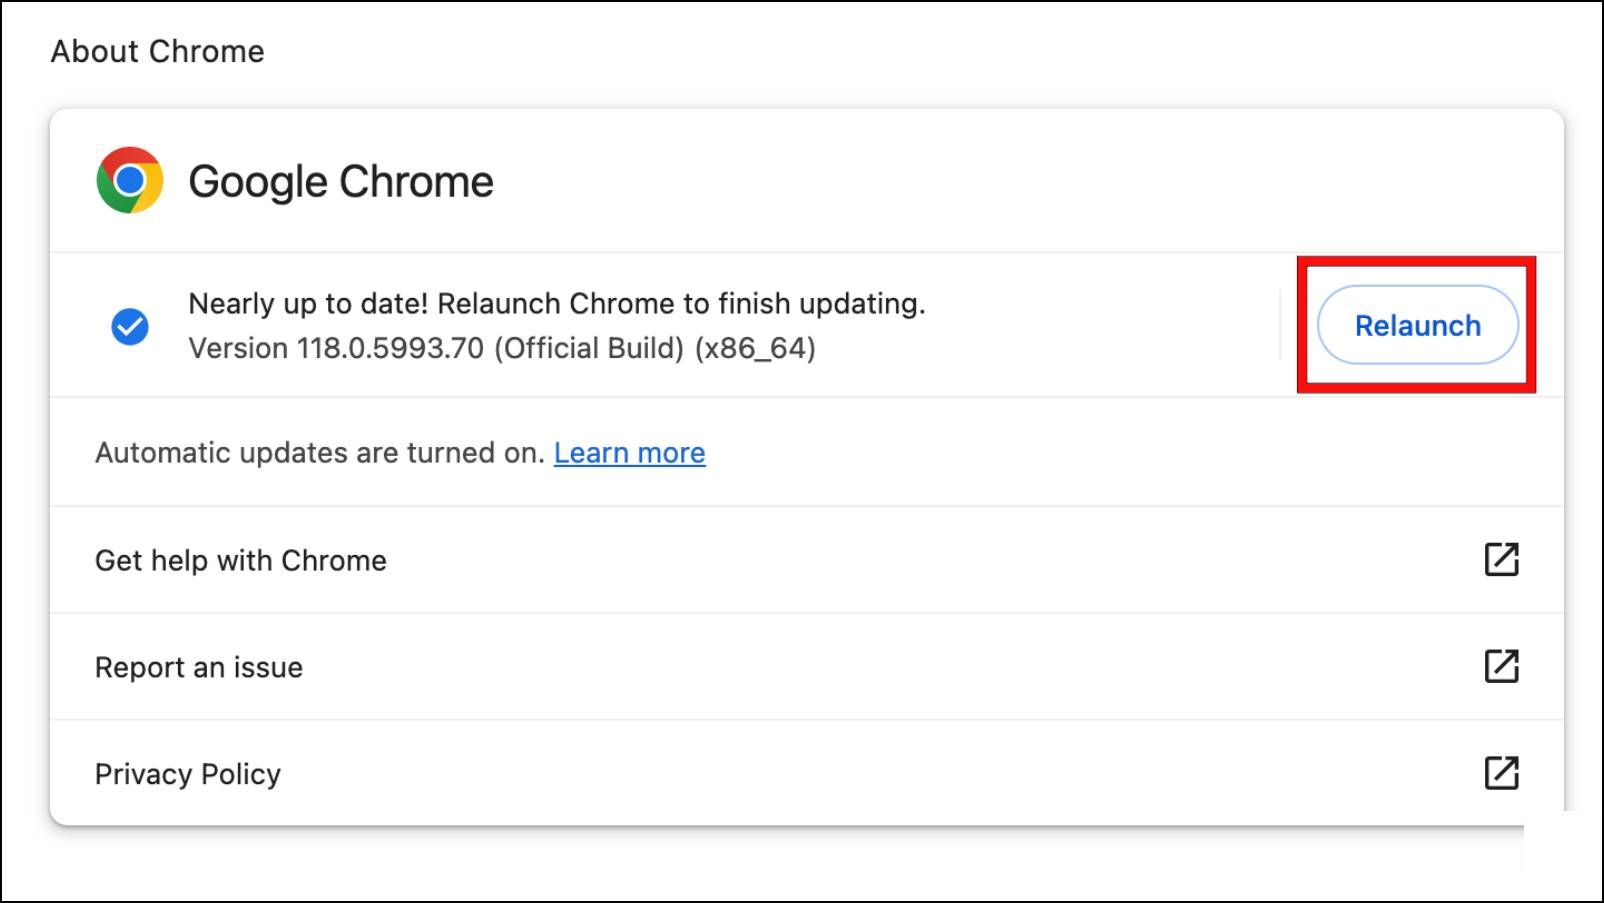The height and width of the screenshot is (903, 1604).
Task: Click the Relaunch button
Action: click(1417, 325)
